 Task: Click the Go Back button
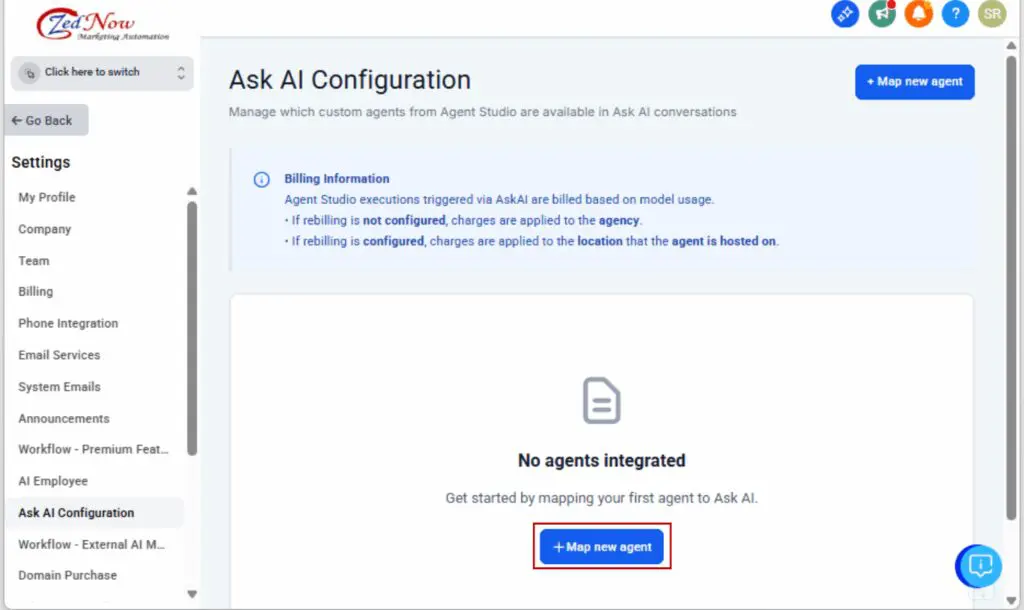coord(45,119)
